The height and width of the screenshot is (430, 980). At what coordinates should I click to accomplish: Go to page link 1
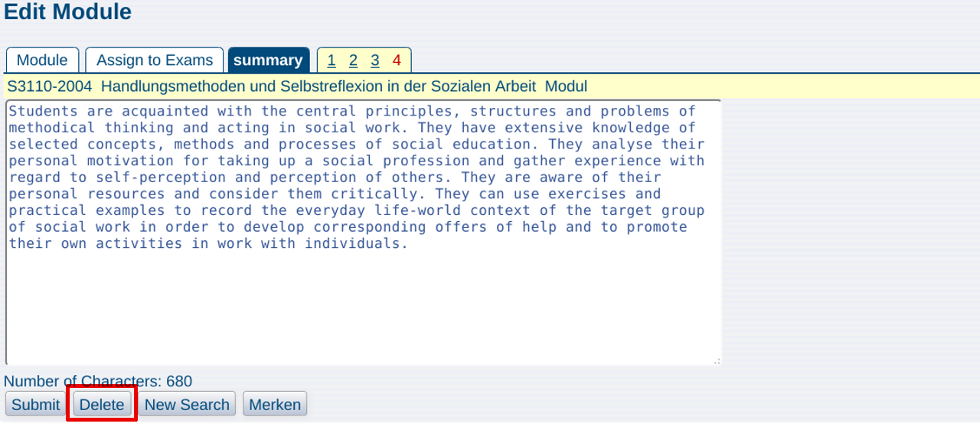(331, 61)
